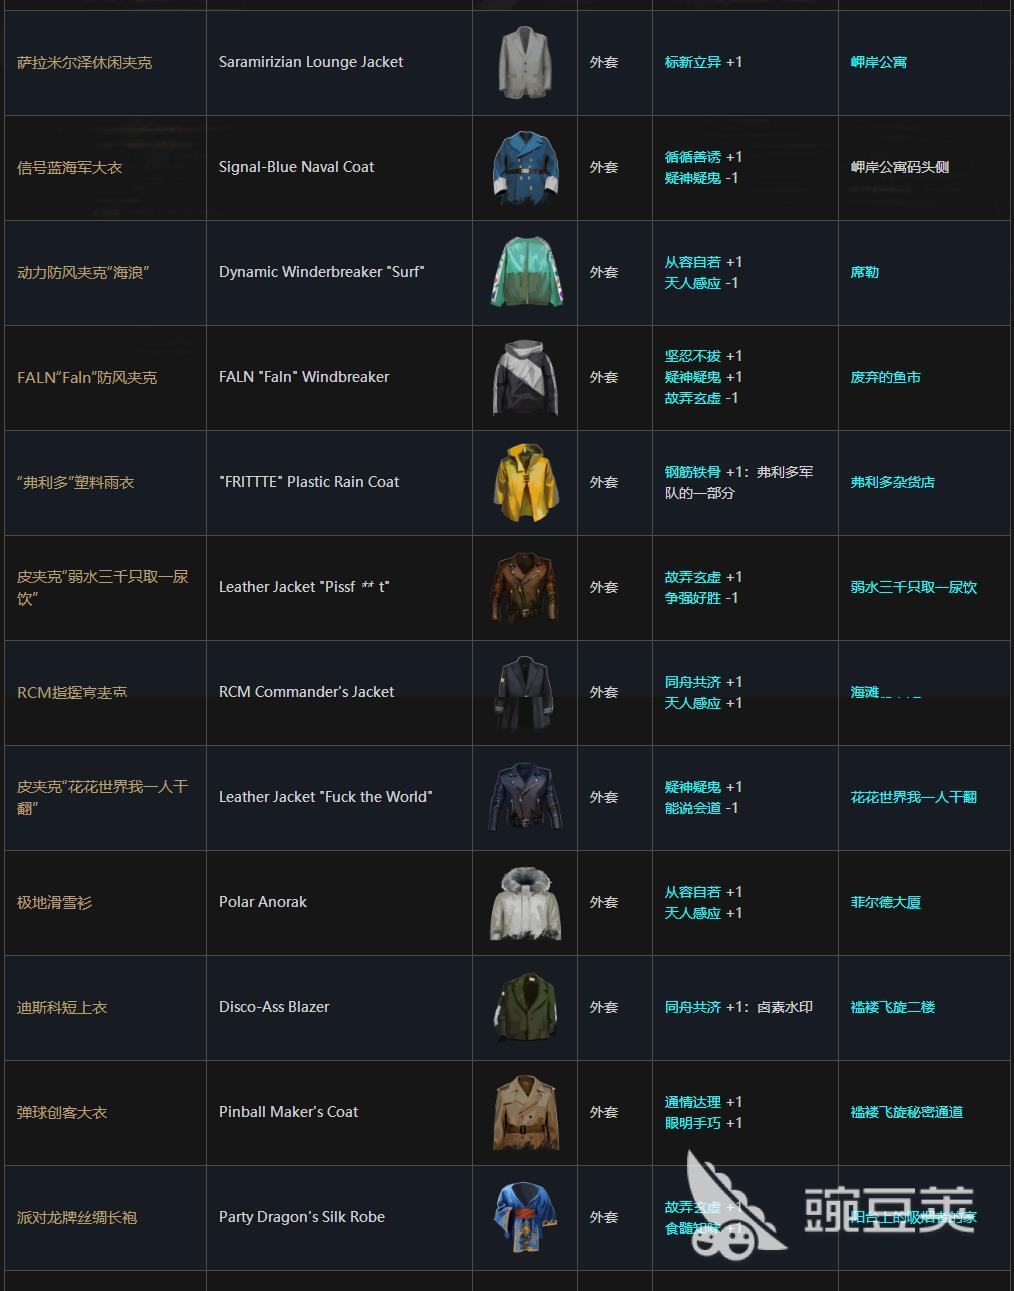This screenshot has width=1014, height=1291.
Task: Click the 钢筋铁骨 skill link
Action: pos(692,472)
